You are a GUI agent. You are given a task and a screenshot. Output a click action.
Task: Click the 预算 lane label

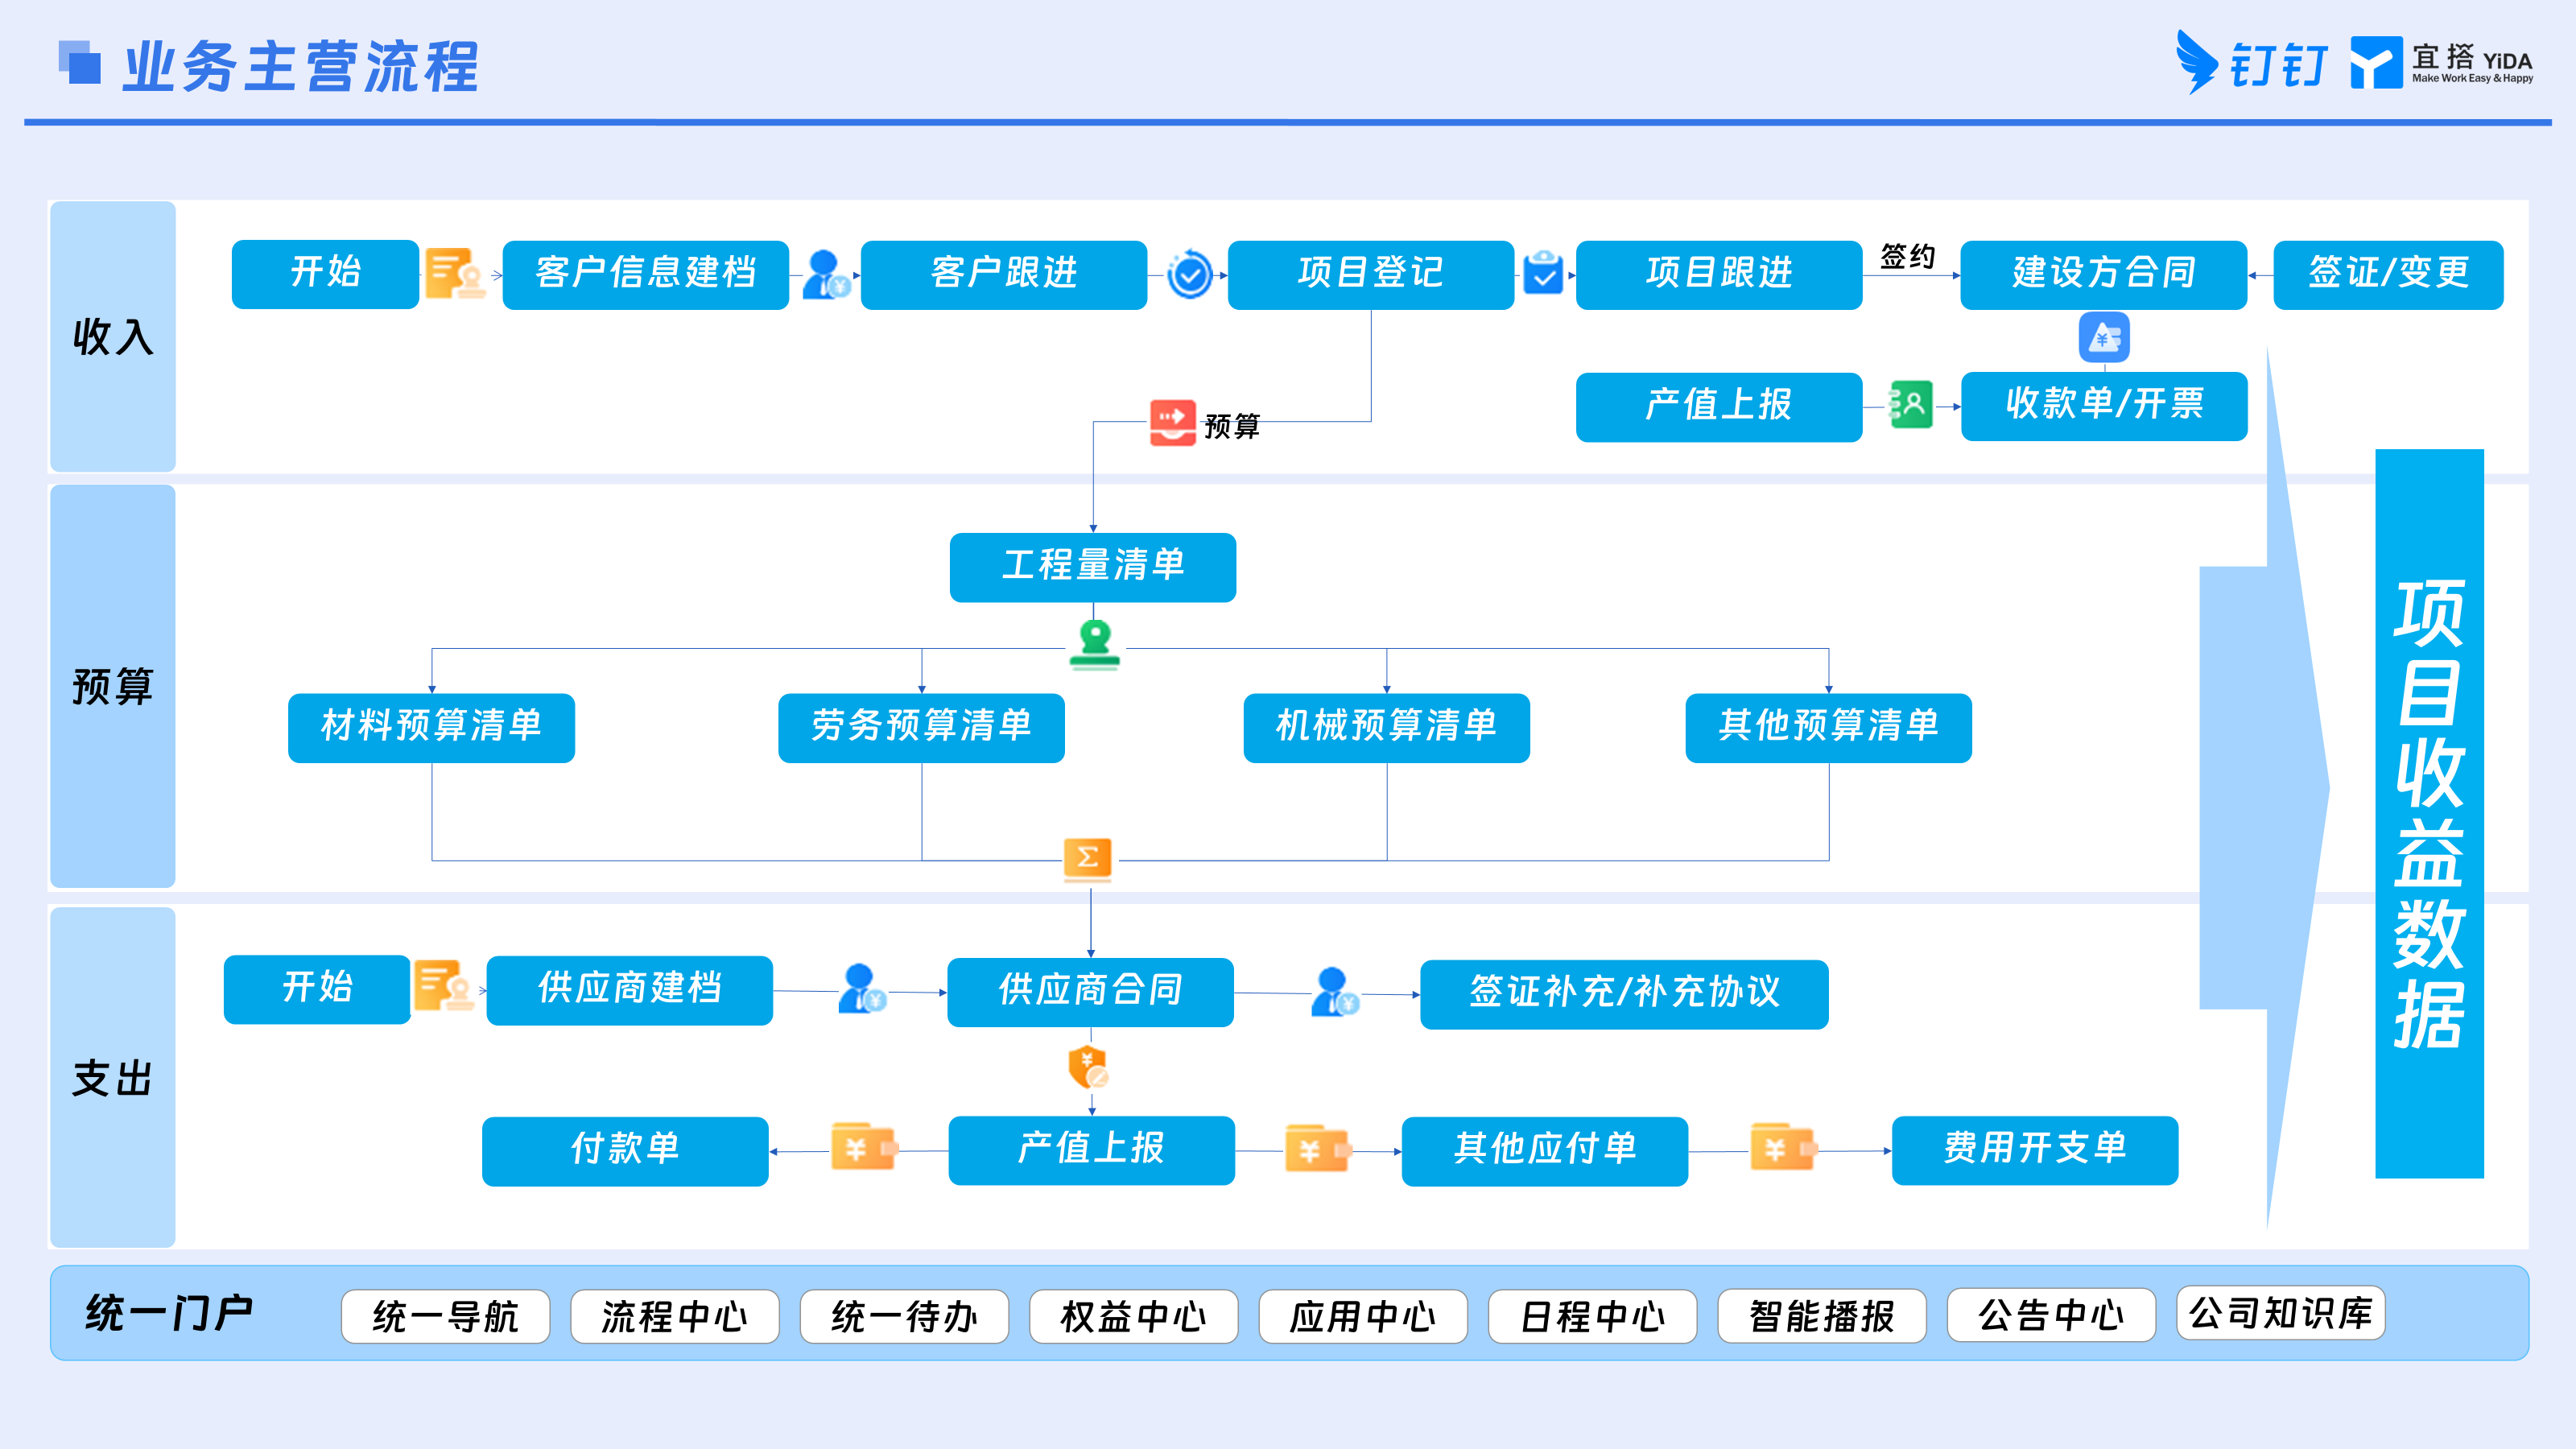pos(113,686)
